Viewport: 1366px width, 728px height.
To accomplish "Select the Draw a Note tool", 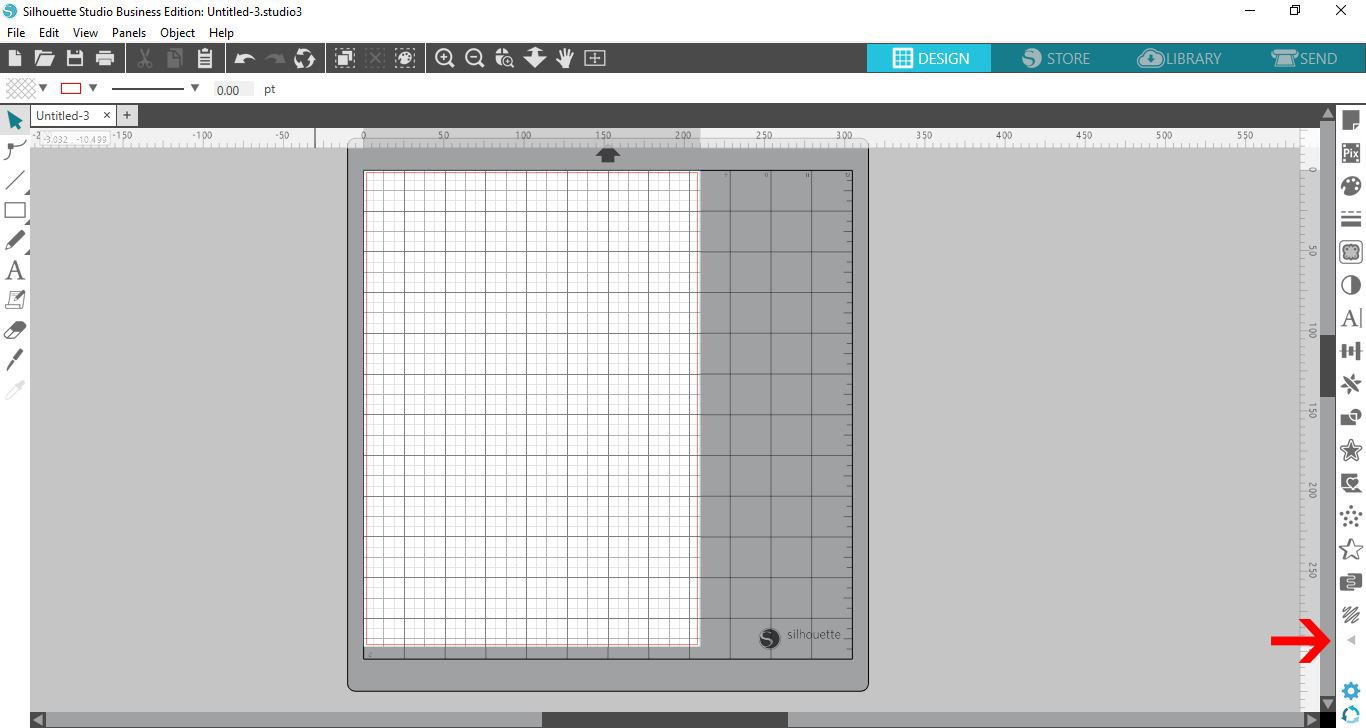I will 15,300.
